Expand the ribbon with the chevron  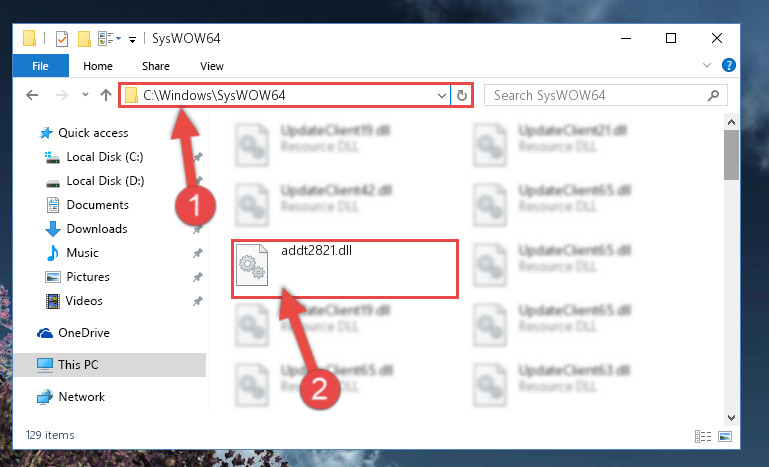707,65
